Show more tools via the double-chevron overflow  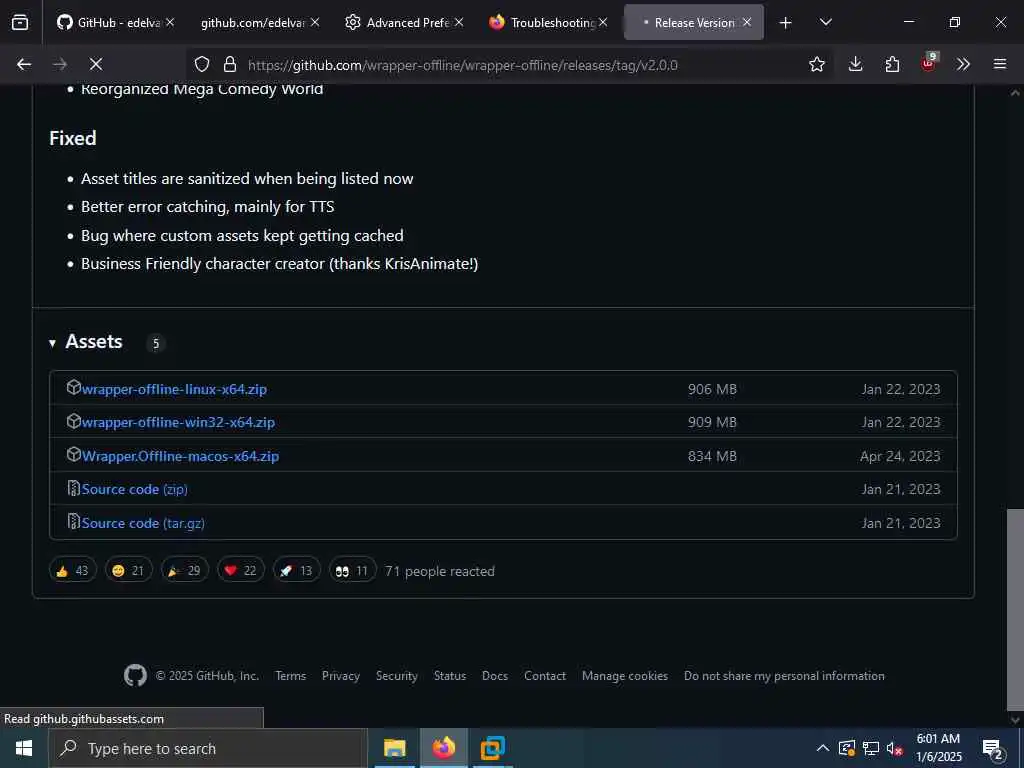tap(963, 64)
